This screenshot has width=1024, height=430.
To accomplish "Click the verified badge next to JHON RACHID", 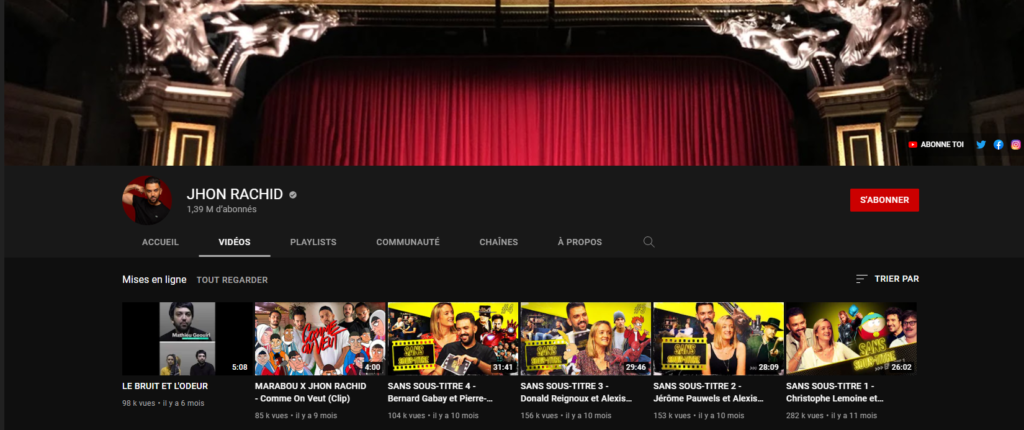I will point(293,195).
